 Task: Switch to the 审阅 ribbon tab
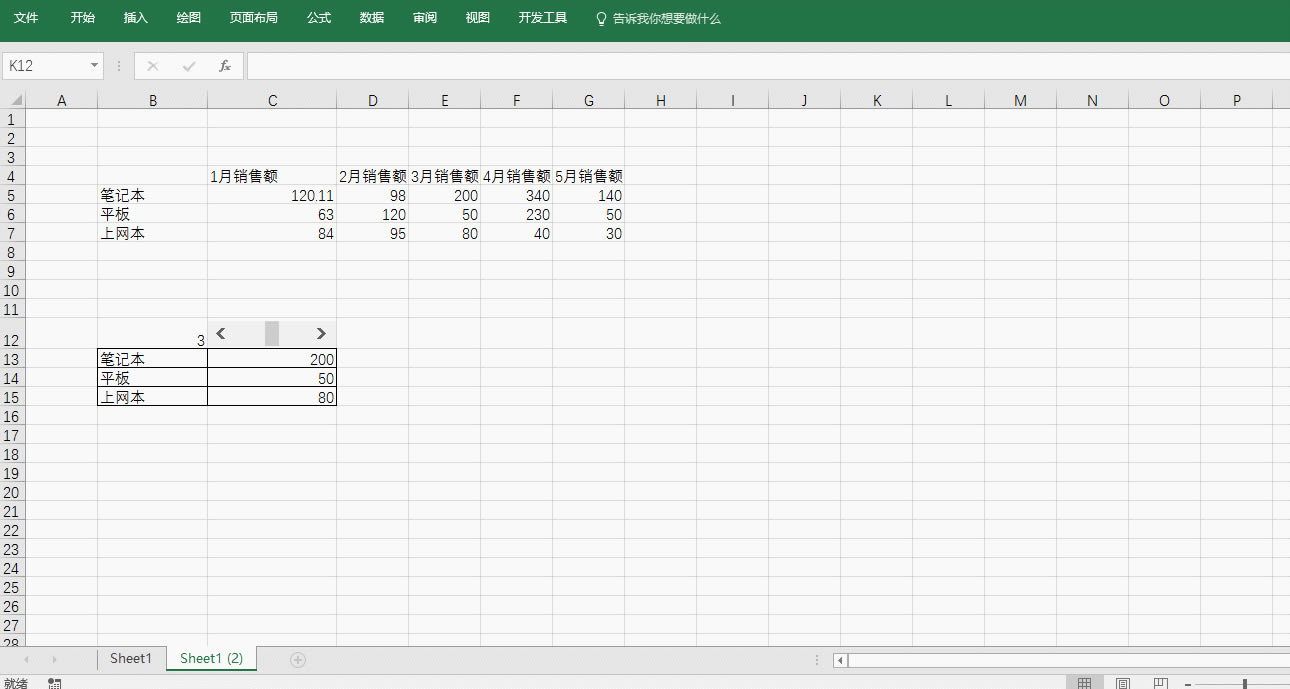(425, 18)
